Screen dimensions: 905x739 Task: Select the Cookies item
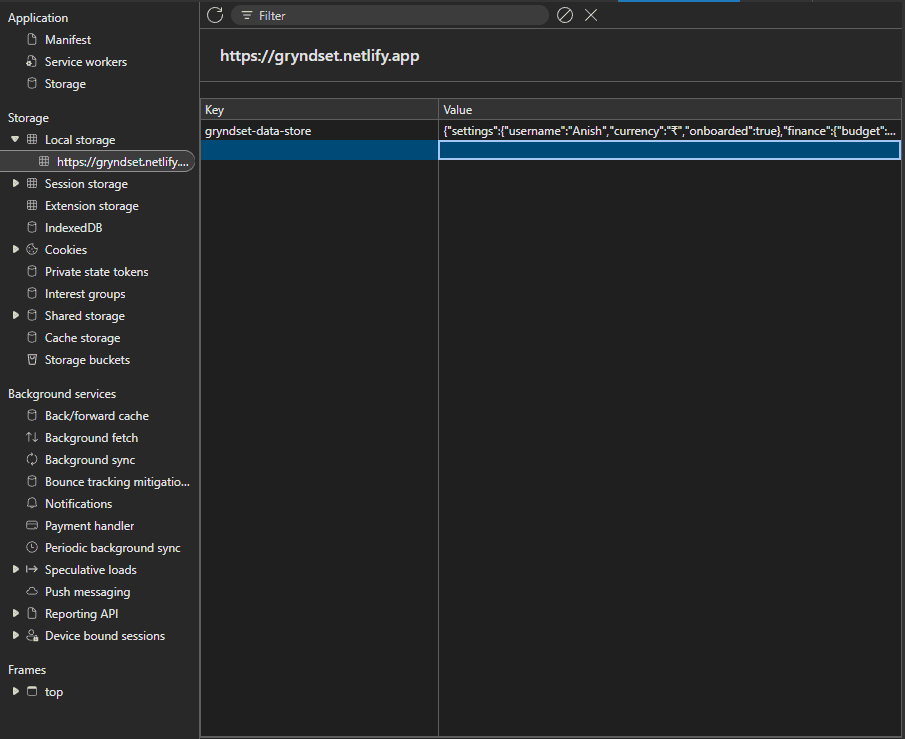66,249
